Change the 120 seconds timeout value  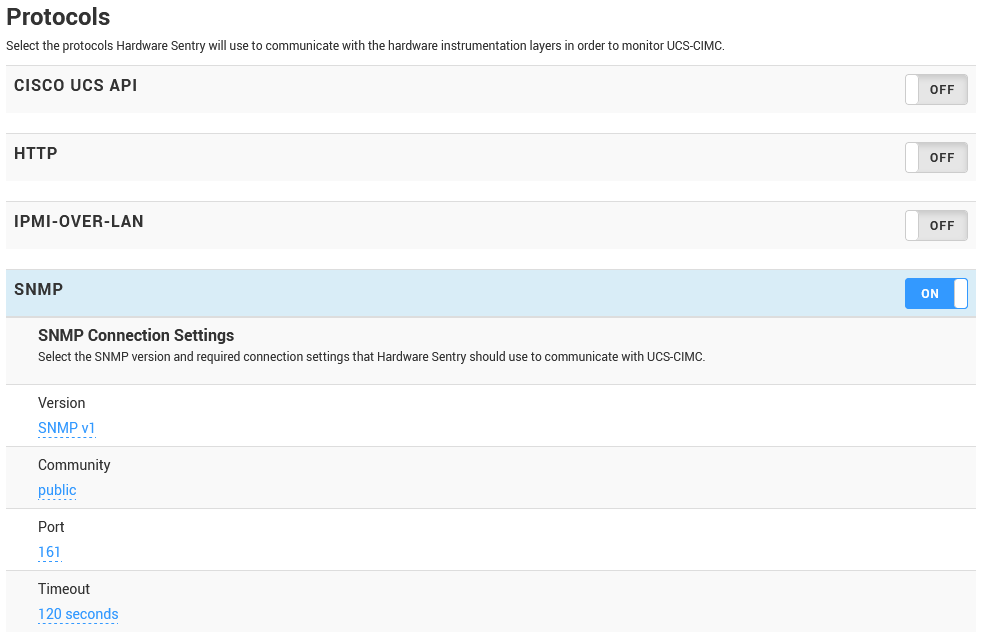pos(78,614)
